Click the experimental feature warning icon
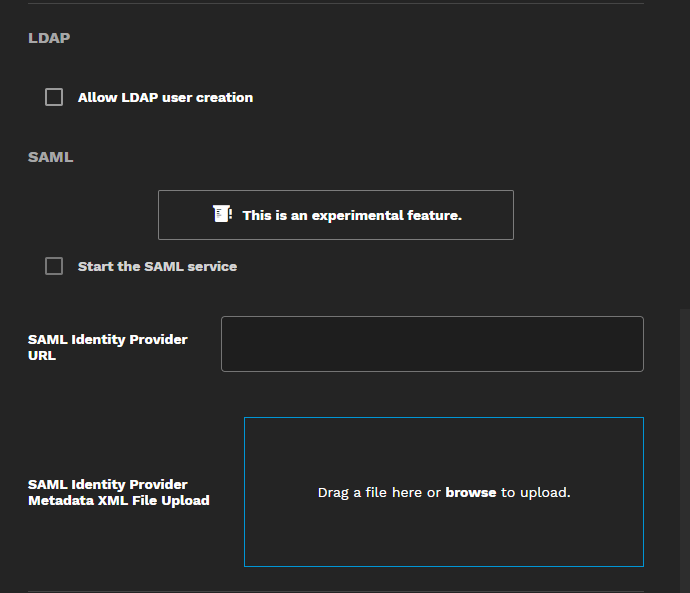Image resolution: width=690 pixels, height=593 pixels. click(222, 215)
